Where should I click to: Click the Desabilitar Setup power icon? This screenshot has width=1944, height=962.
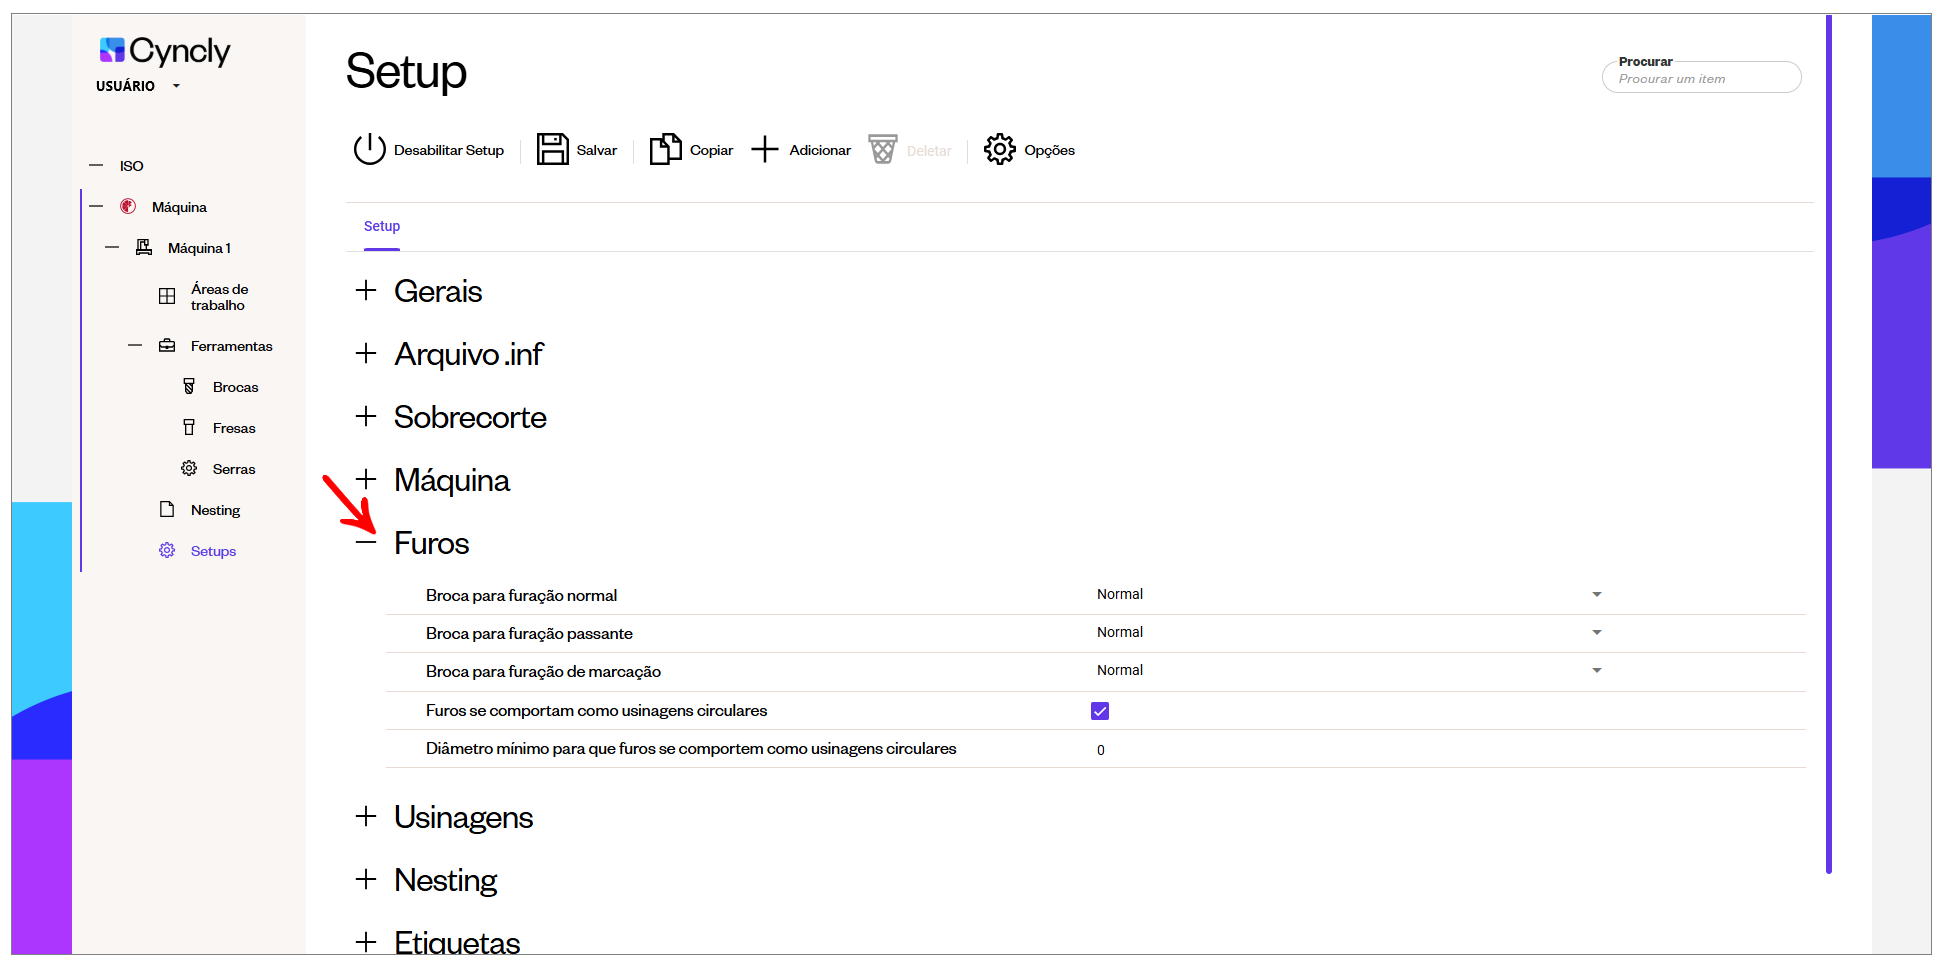(369, 150)
